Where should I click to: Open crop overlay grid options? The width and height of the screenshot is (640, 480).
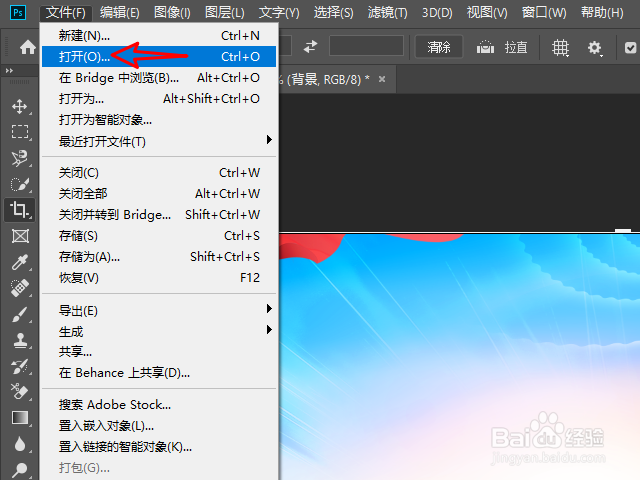point(560,48)
